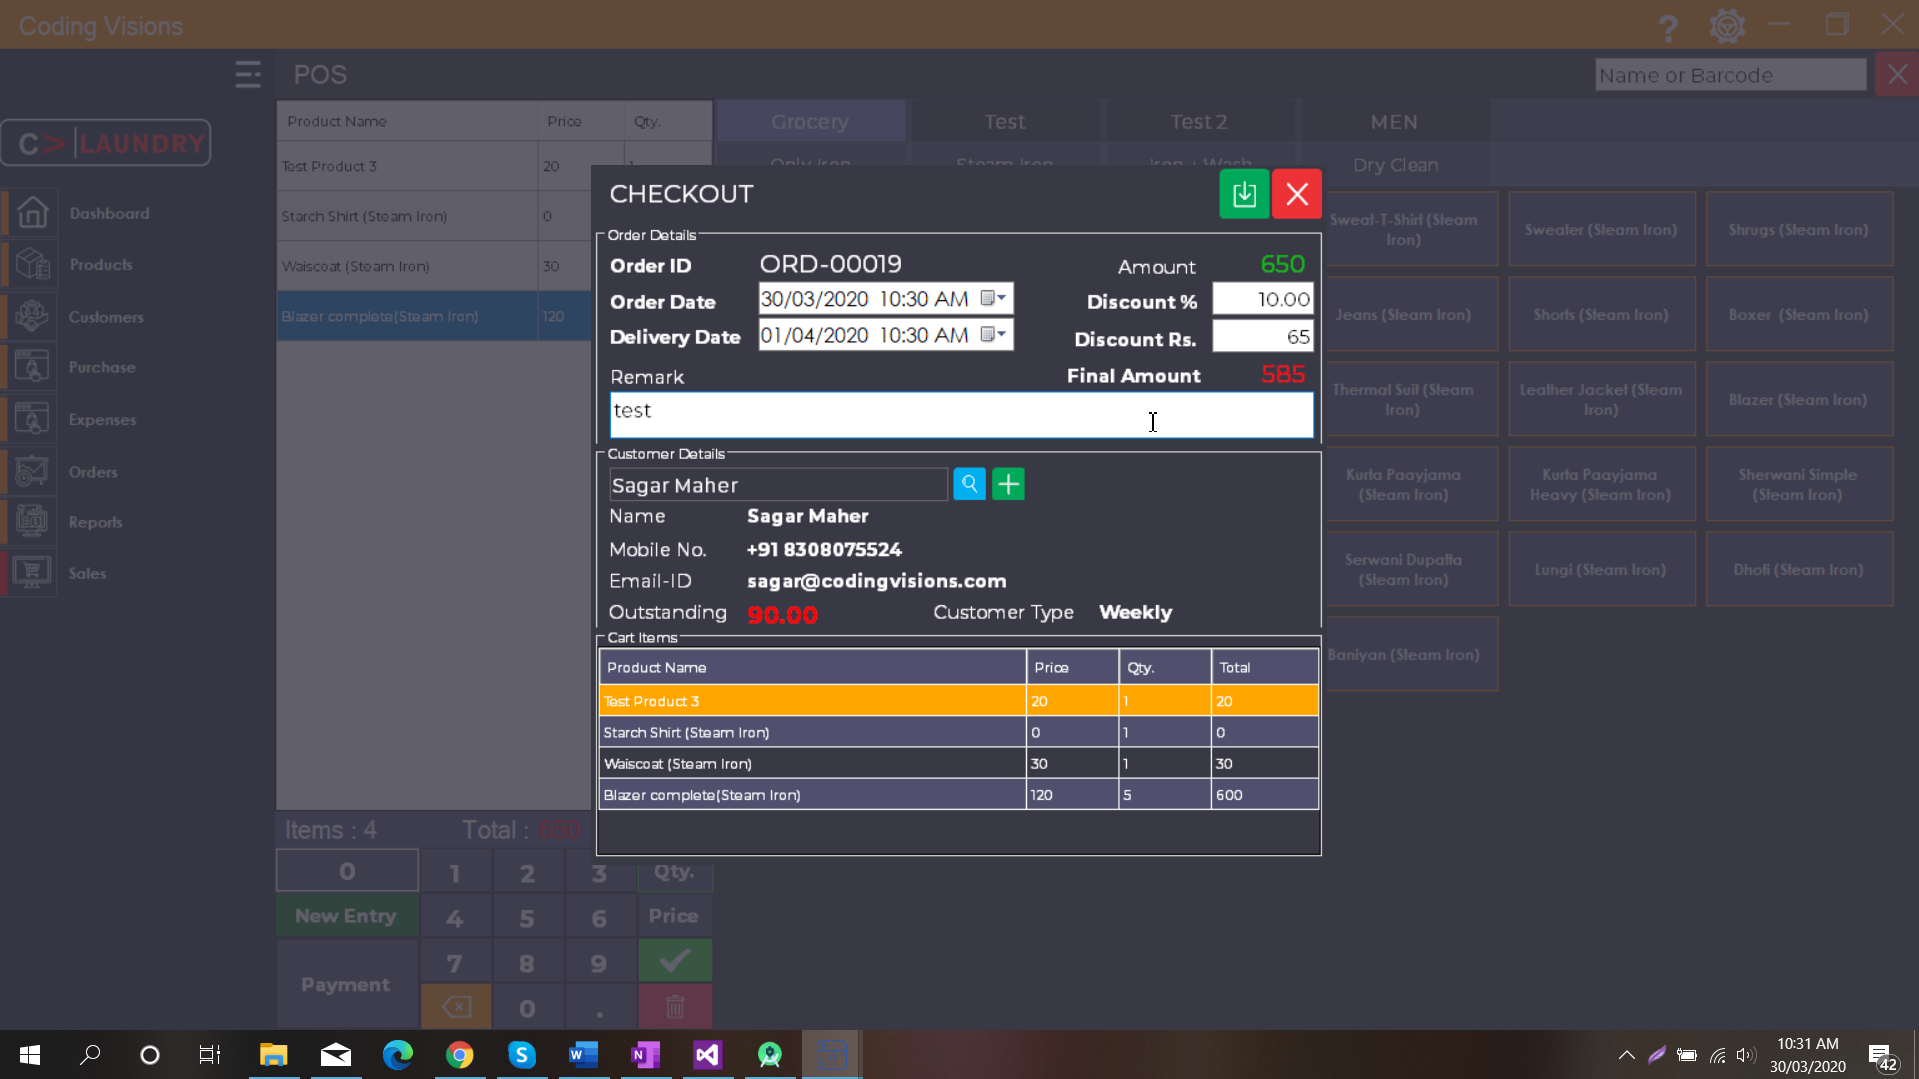Click Payment button
Image resolution: width=1919 pixels, height=1079 pixels.
(x=346, y=985)
